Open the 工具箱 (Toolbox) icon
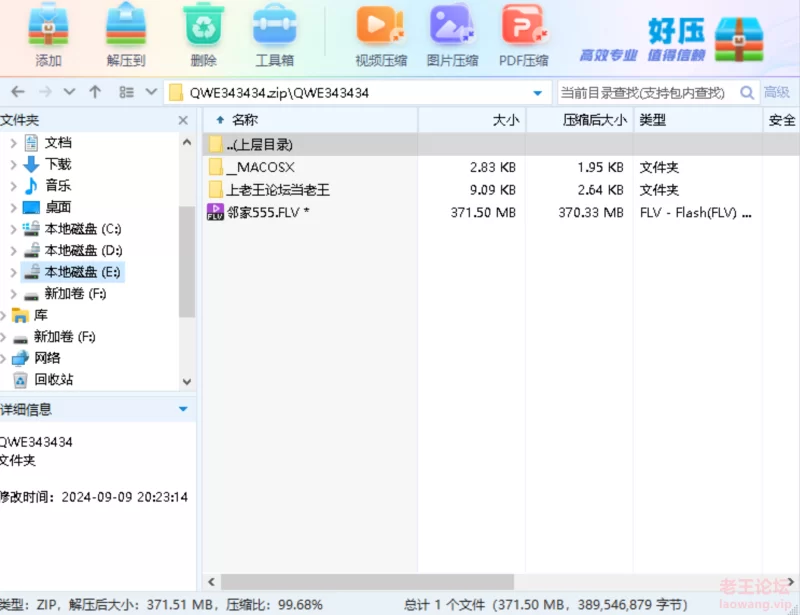 [274, 29]
